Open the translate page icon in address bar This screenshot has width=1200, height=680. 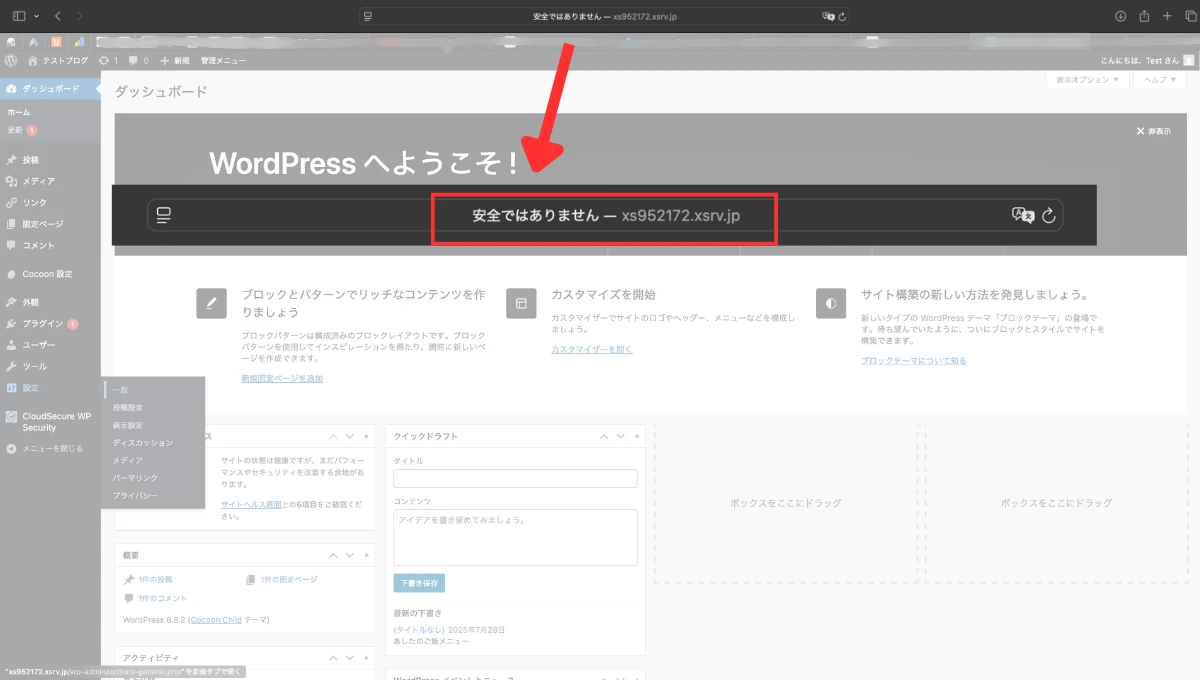[828, 16]
